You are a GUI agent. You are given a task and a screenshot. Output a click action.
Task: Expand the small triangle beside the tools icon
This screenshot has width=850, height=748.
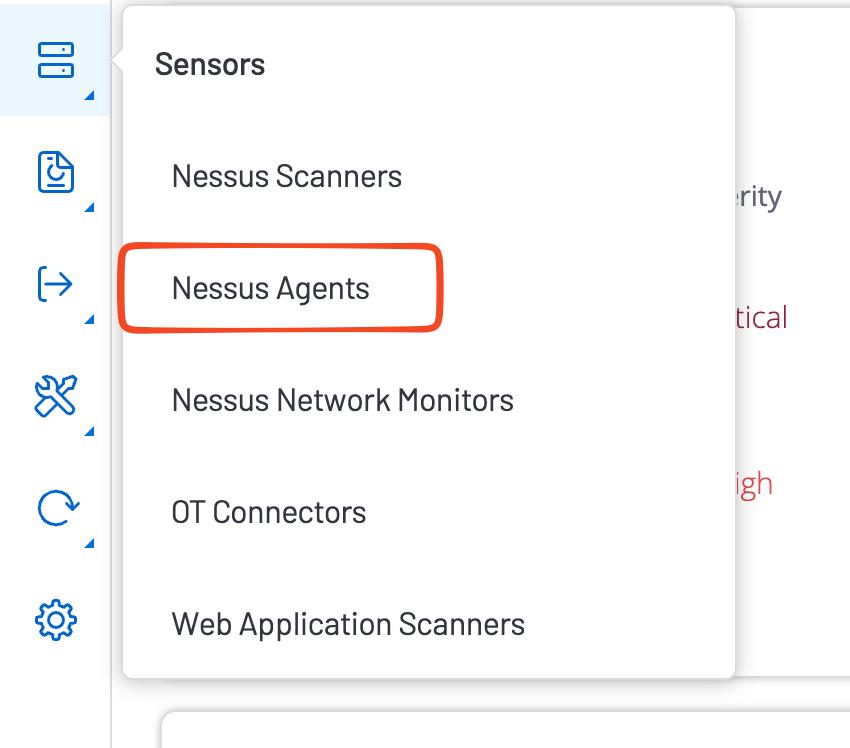pyautogui.click(x=90, y=432)
